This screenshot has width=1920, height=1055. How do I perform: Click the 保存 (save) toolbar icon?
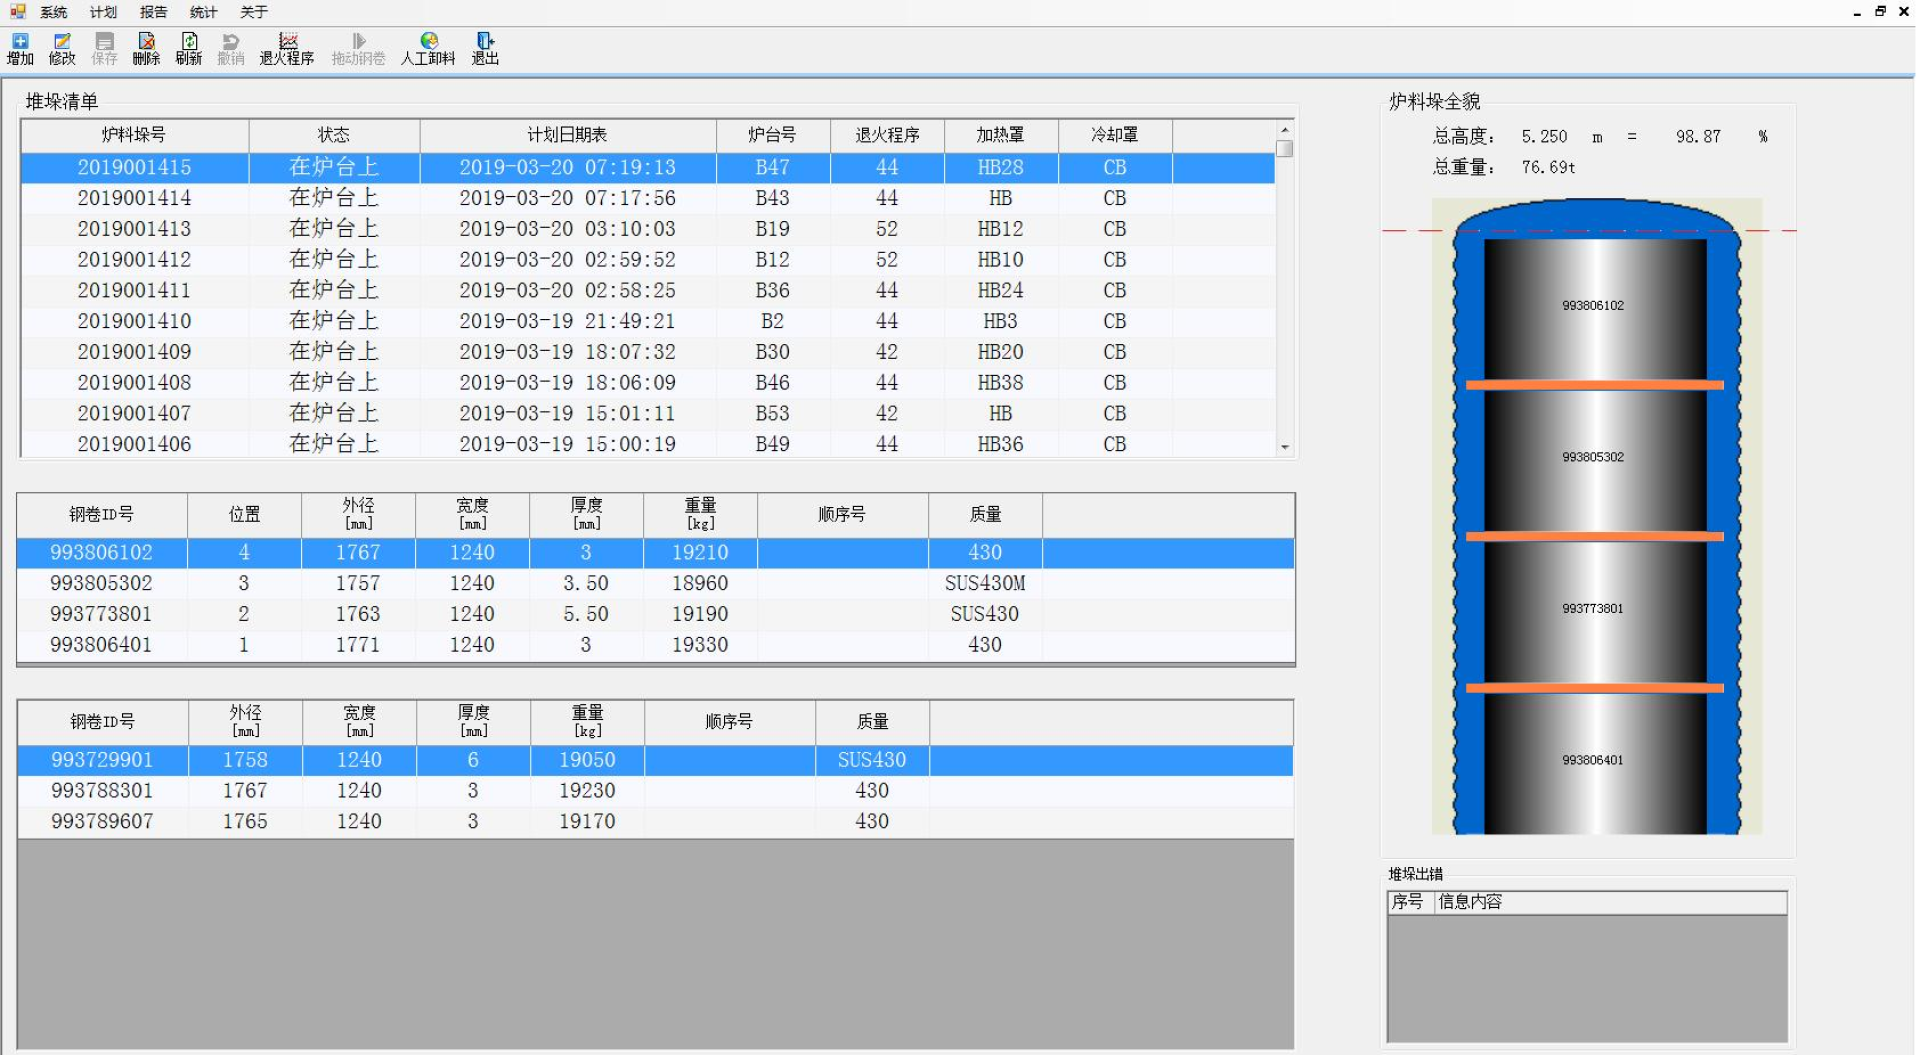pyautogui.click(x=104, y=49)
